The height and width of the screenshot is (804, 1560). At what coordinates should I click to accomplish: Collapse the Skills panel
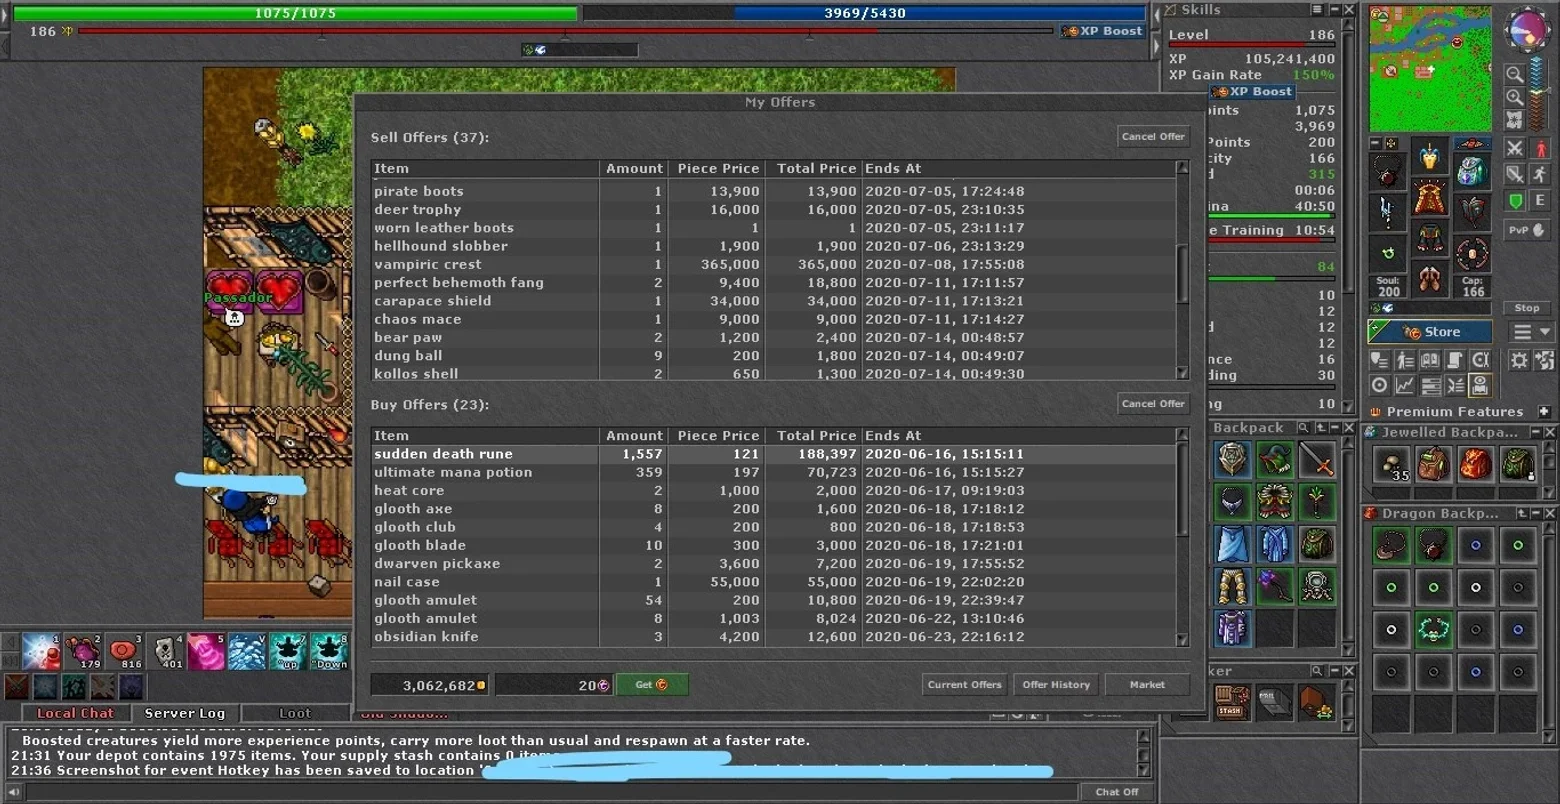tap(1333, 10)
